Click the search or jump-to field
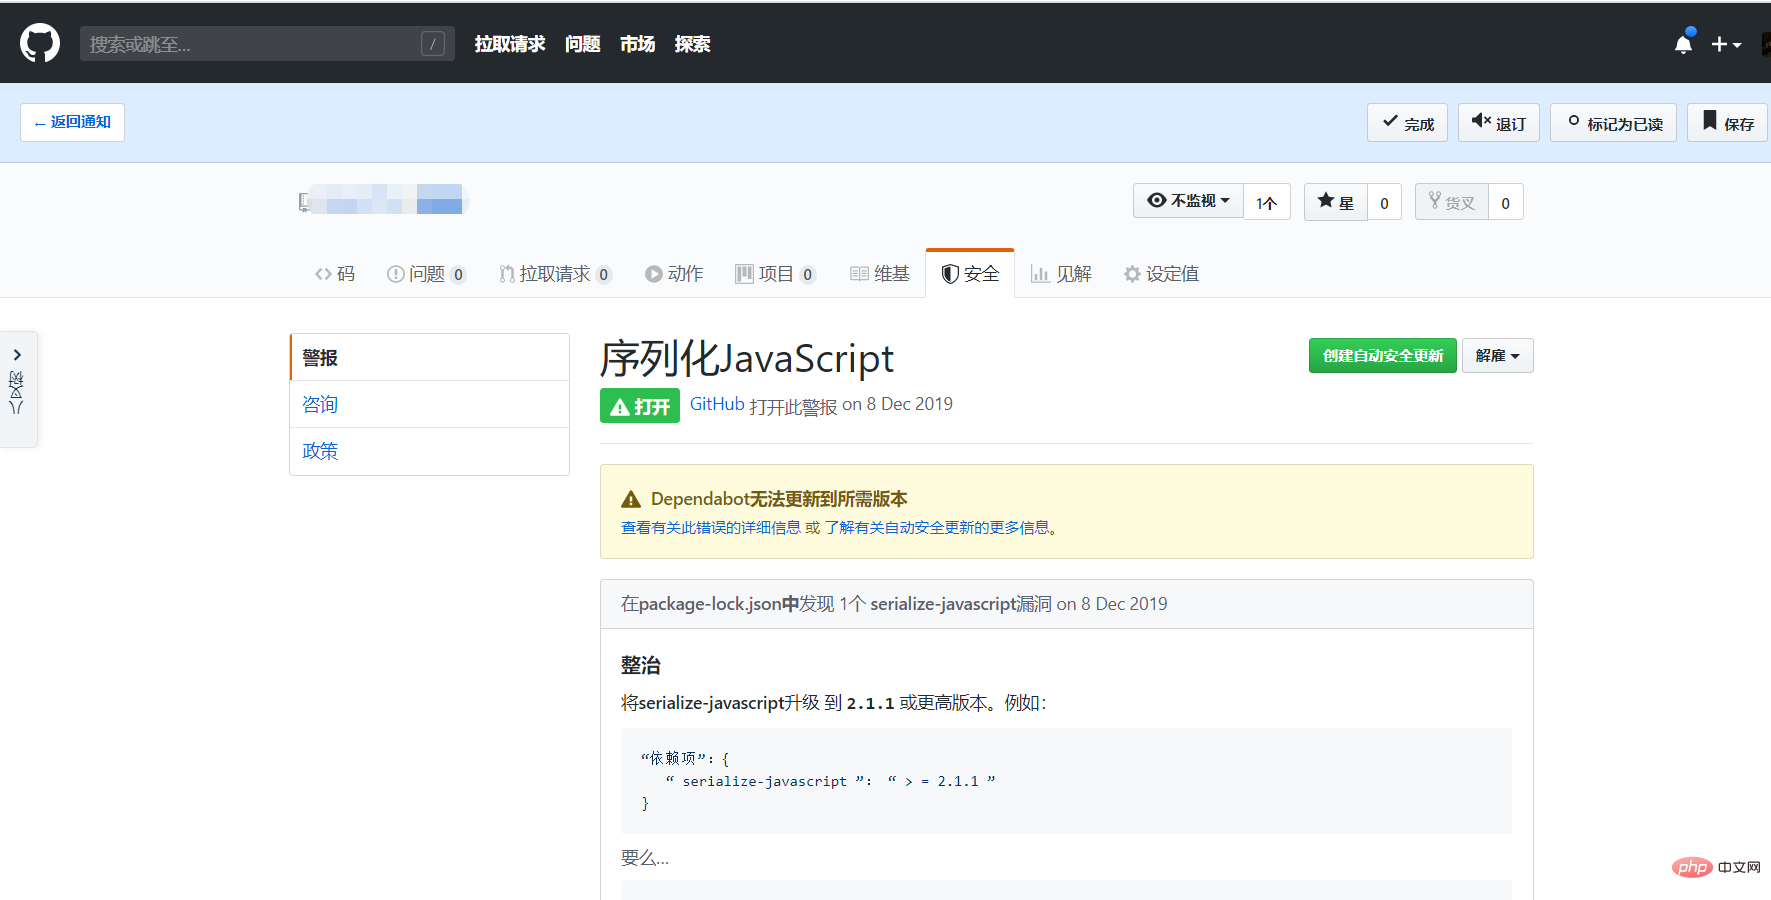1771x900 pixels. click(x=267, y=43)
